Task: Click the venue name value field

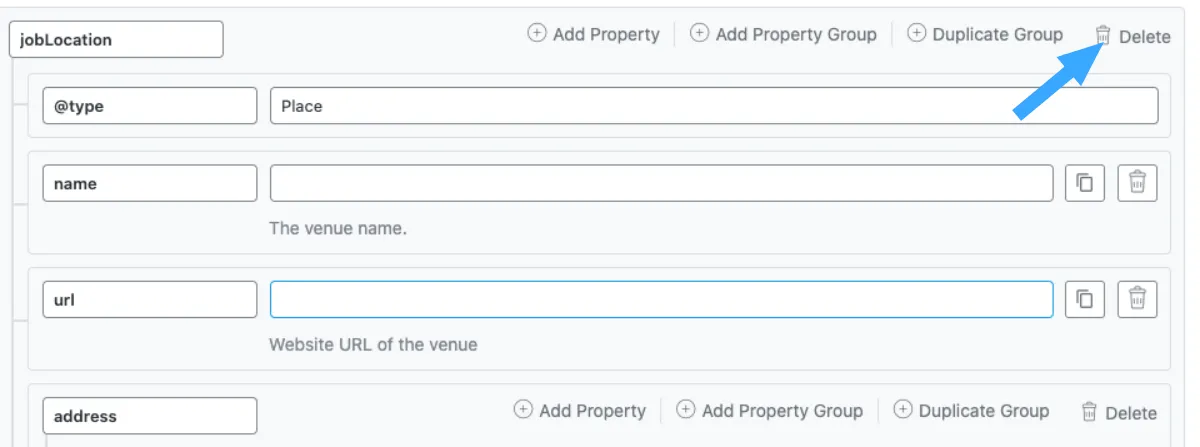Action: click(661, 183)
